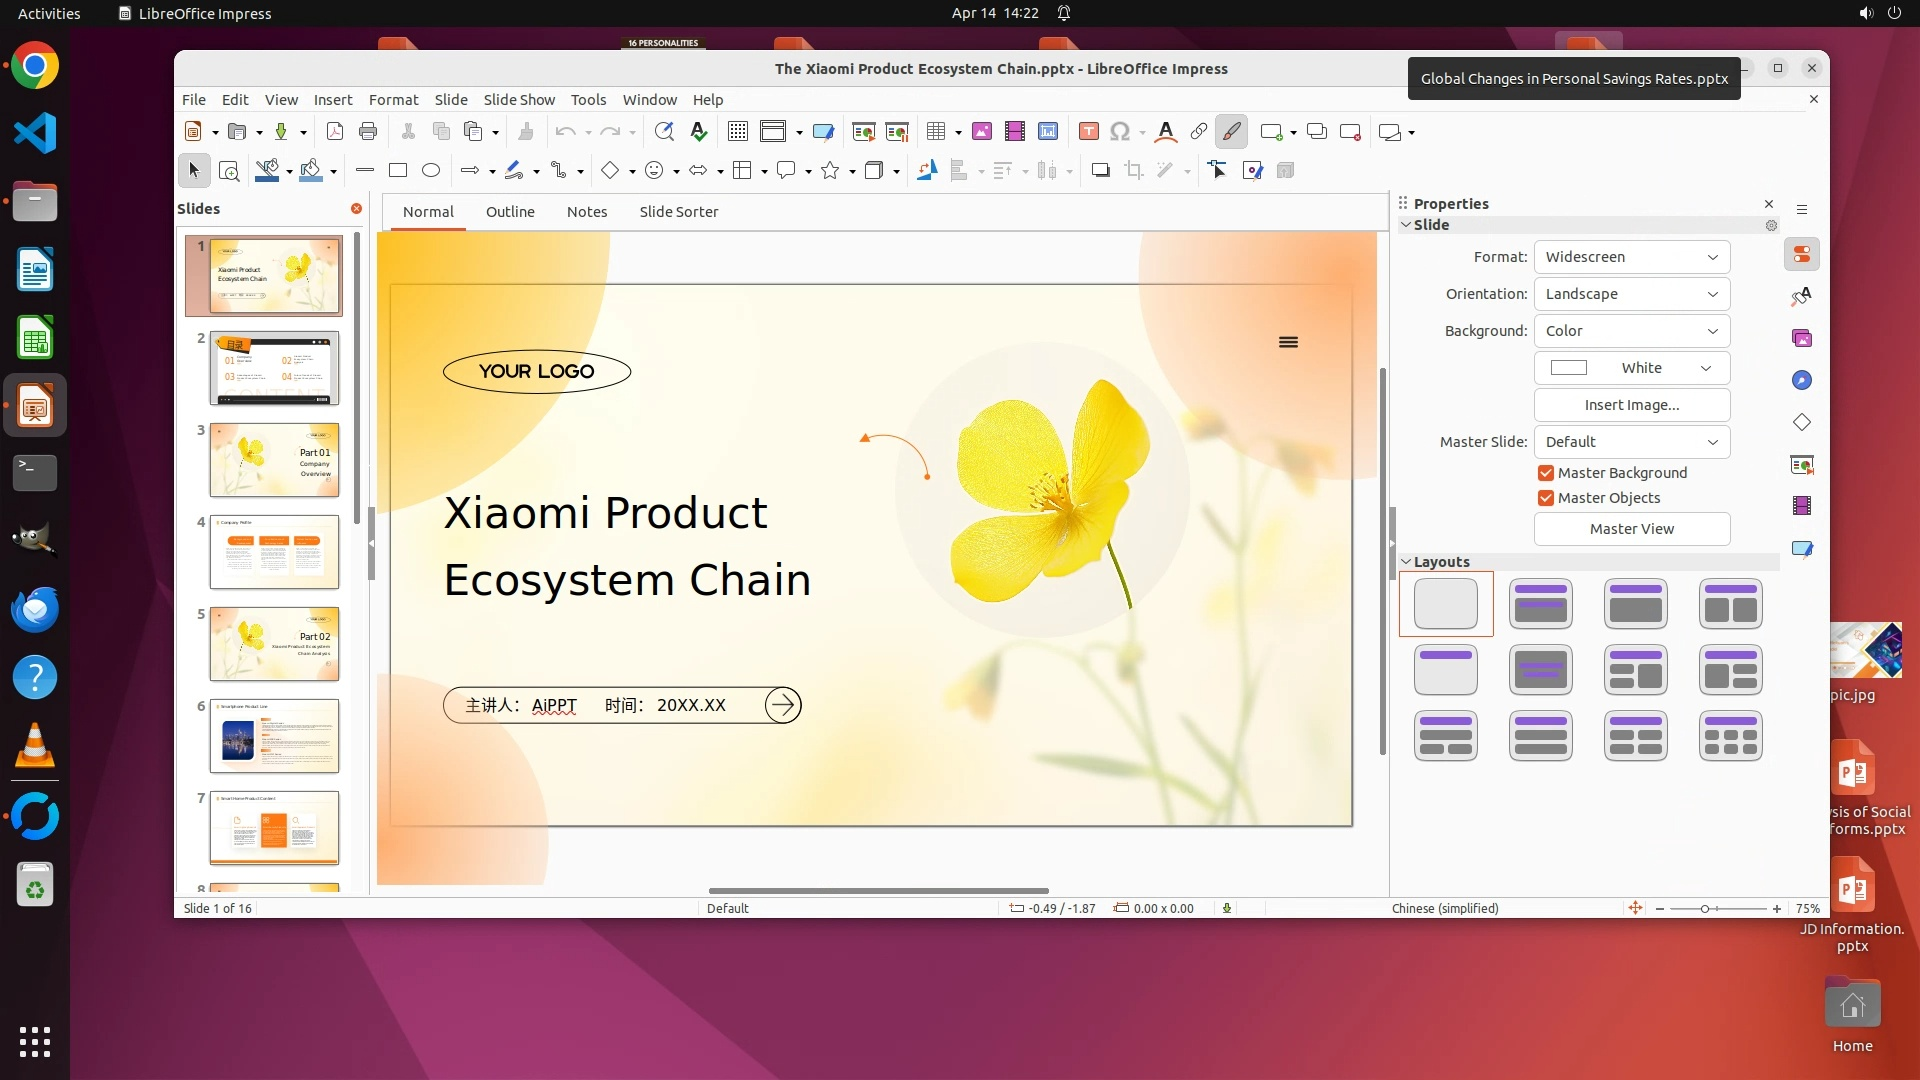Click the Master View button
1920x1080 pixels.
pos(1631,529)
